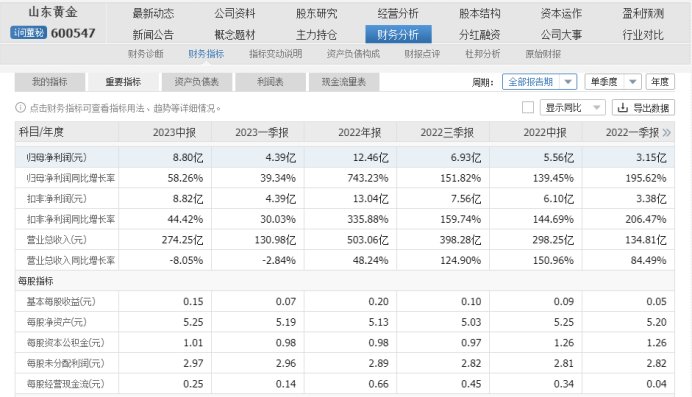Click the 2022三季报 column header
The height and width of the screenshot is (397, 692).
point(447,132)
